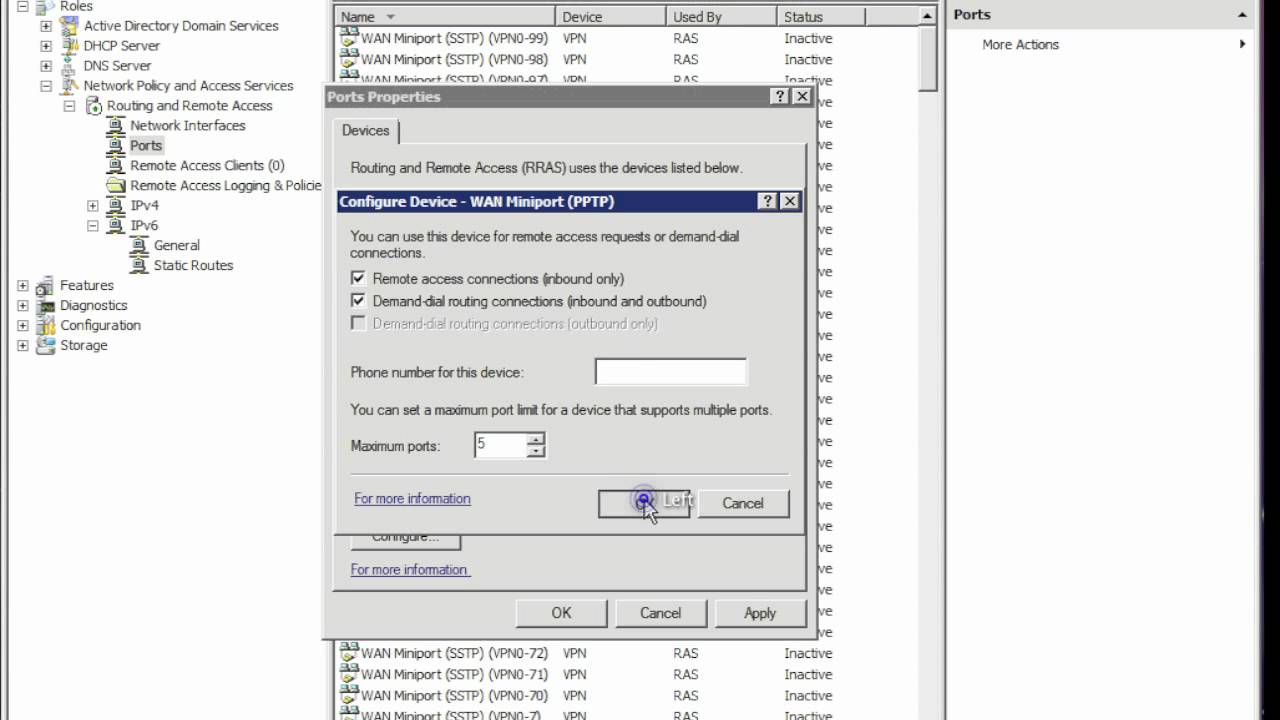Select Network Interfaces in tree
The height and width of the screenshot is (720, 1280).
pyautogui.click(x=188, y=126)
